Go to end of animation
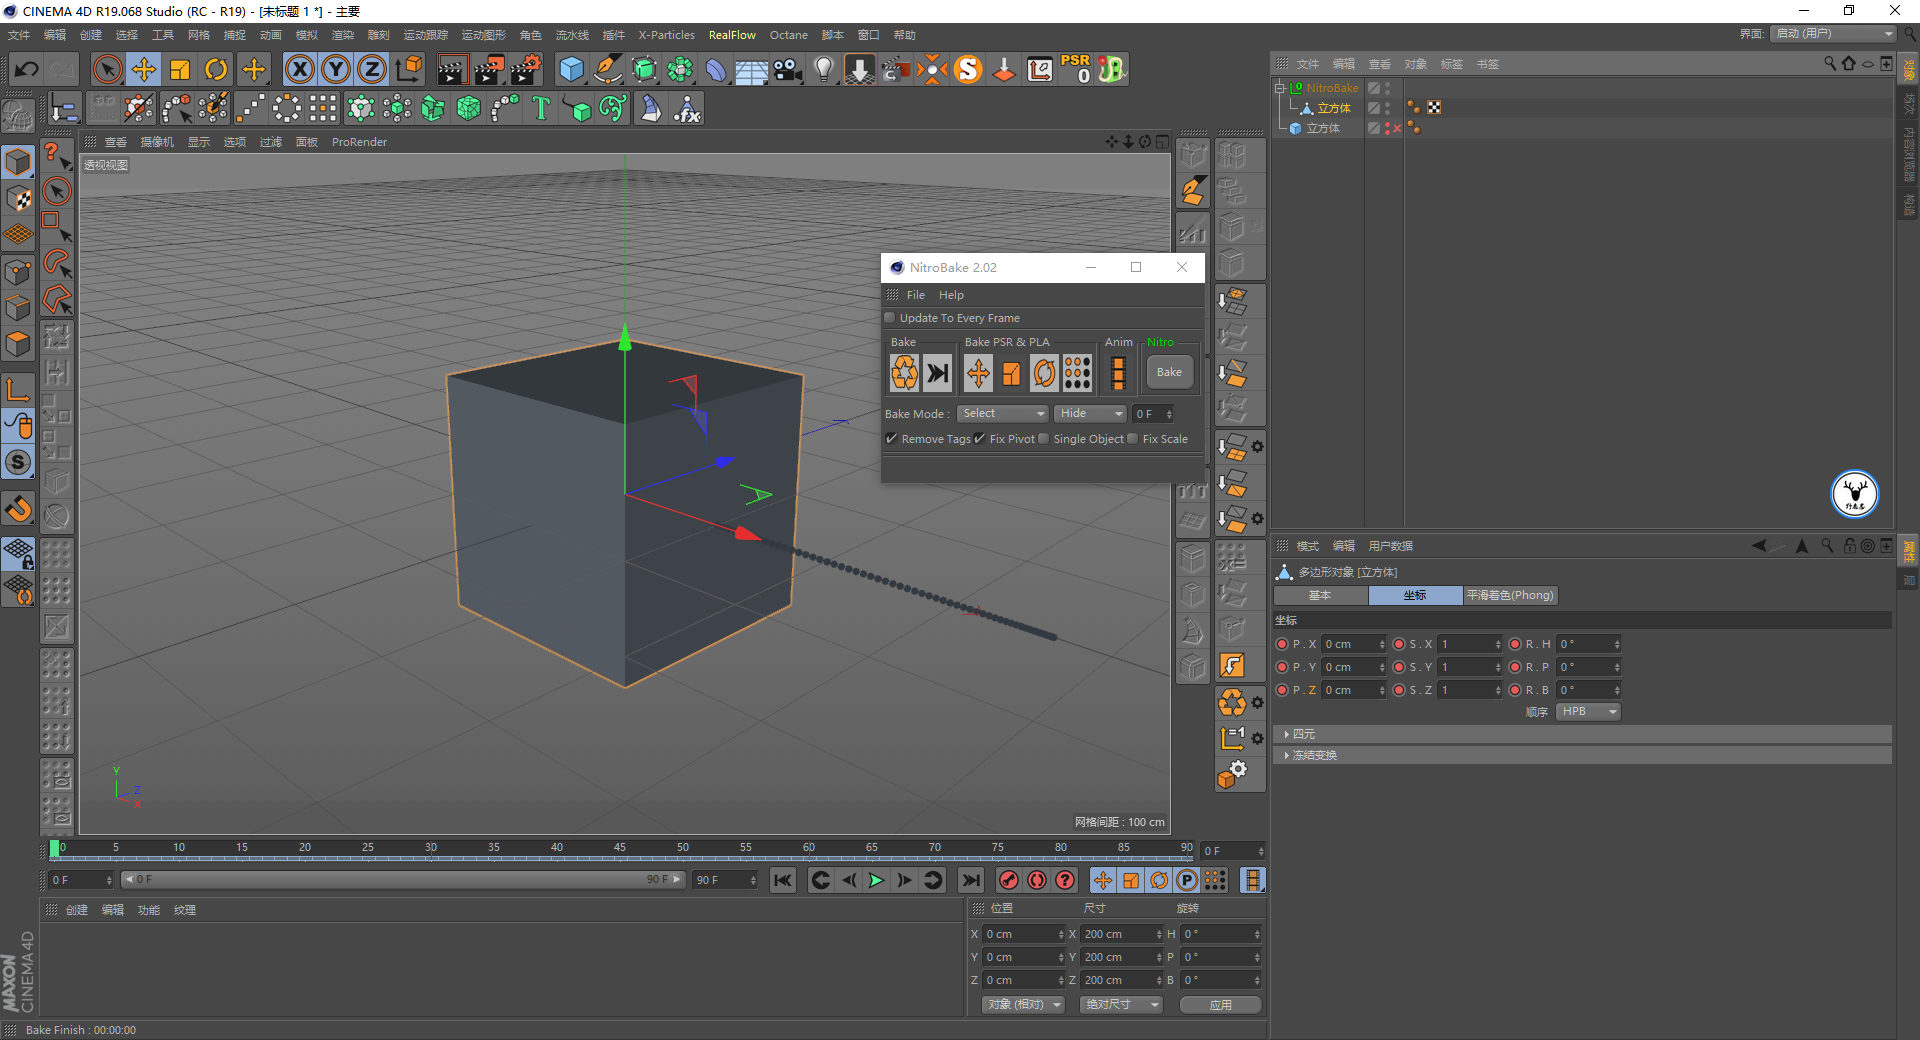1920x1040 pixels. [970, 880]
